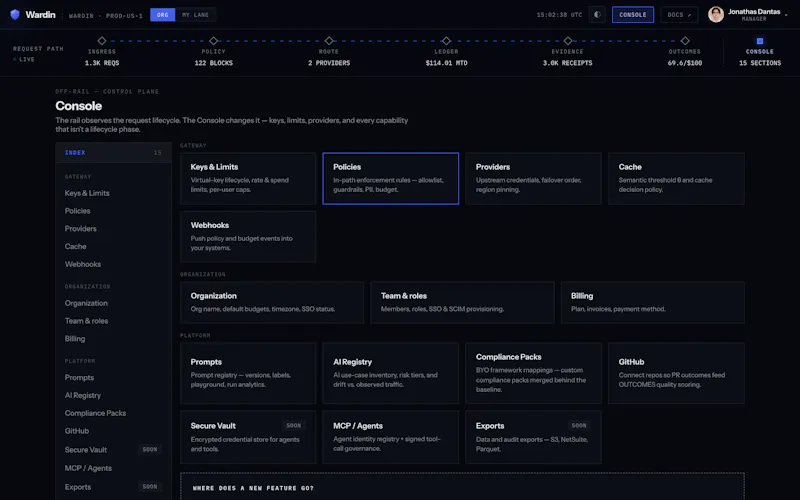The height and width of the screenshot is (500, 800).
Task: Open the MCP / Agents card
Action: click(391, 437)
